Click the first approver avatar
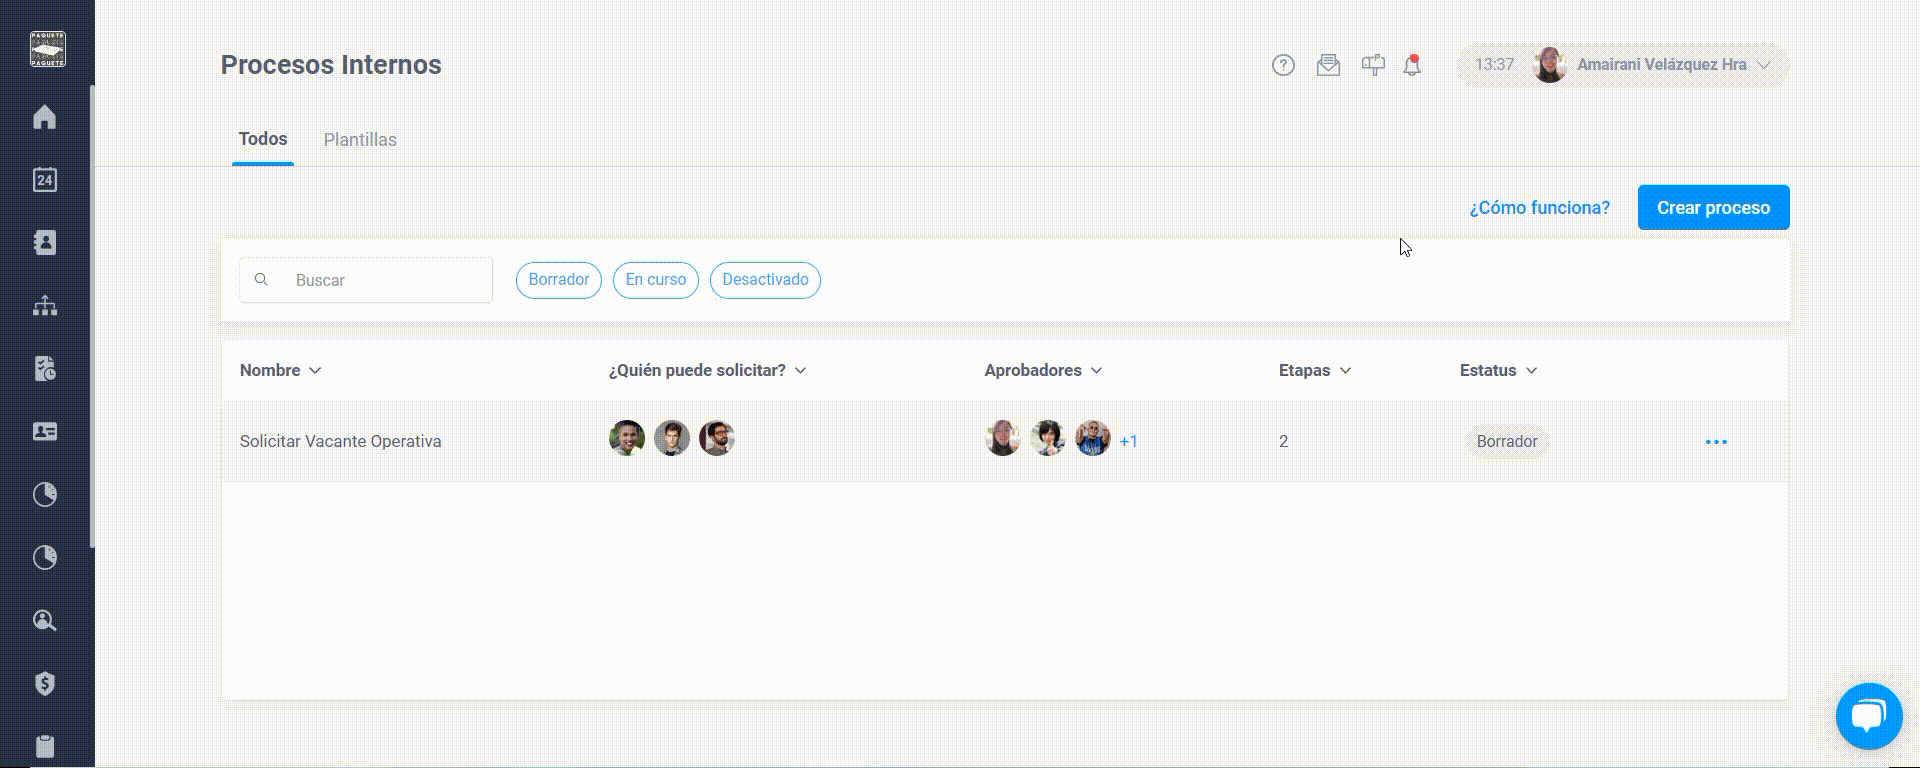The width and height of the screenshot is (1920, 768). click(x=1003, y=438)
